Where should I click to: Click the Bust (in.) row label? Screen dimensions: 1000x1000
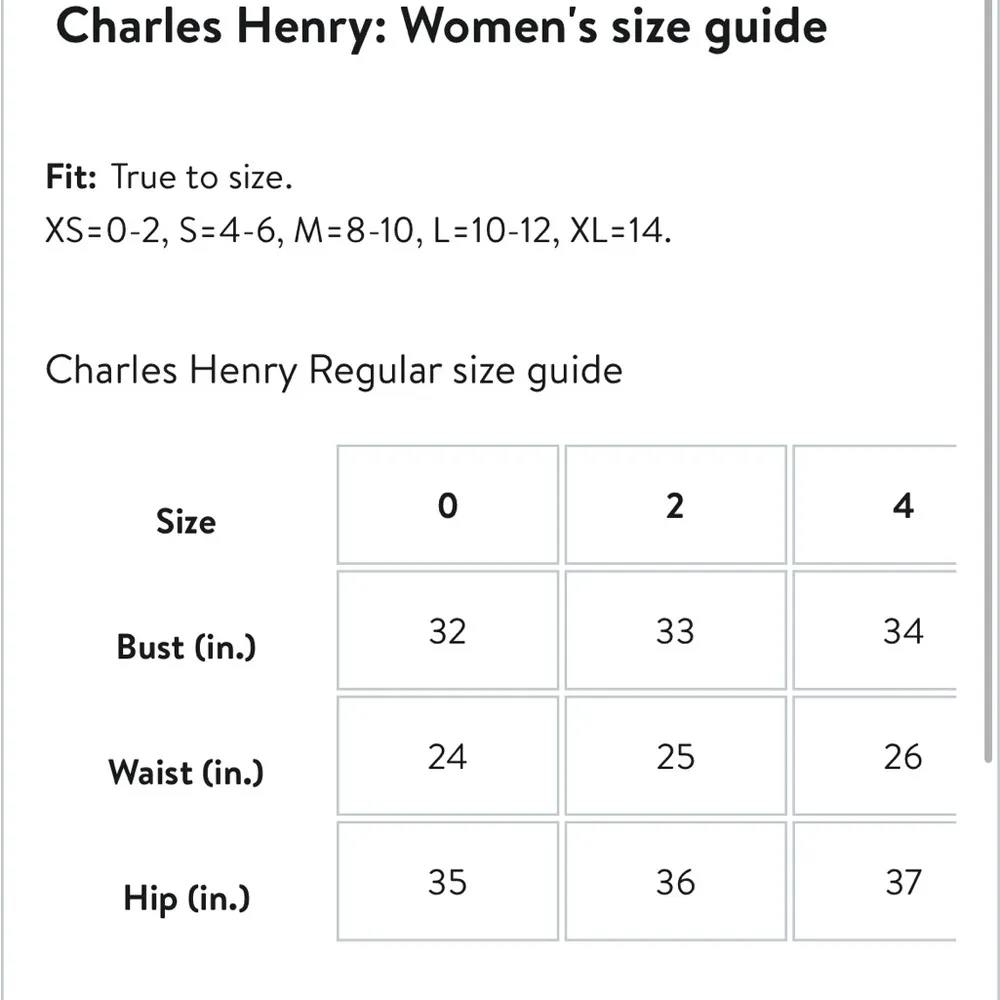click(x=186, y=646)
